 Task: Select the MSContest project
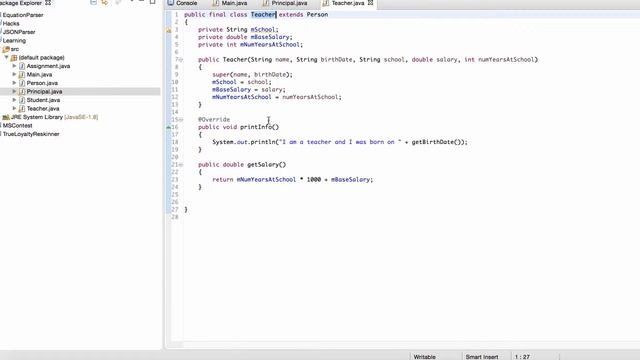pyautogui.click(x=17, y=126)
